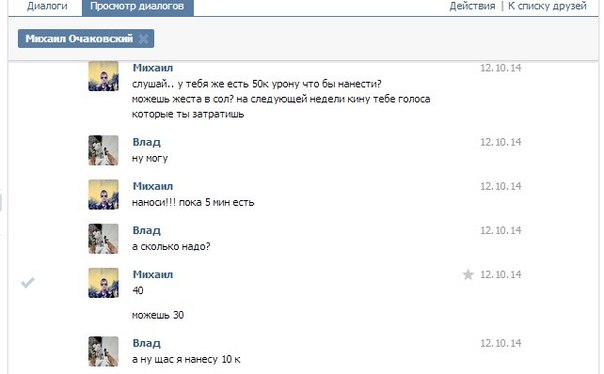The image size is (604, 374).
Task: Click Михаил name above 'наноси!!! пока 5 мин есть'
Action: click(x=153, y=186)
